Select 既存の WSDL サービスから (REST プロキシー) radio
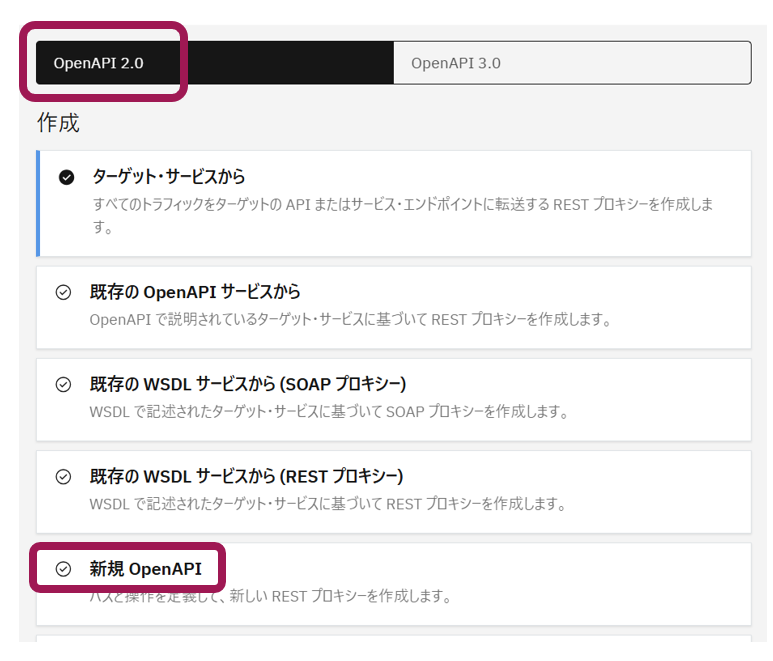773x661 pixels. 63,477
